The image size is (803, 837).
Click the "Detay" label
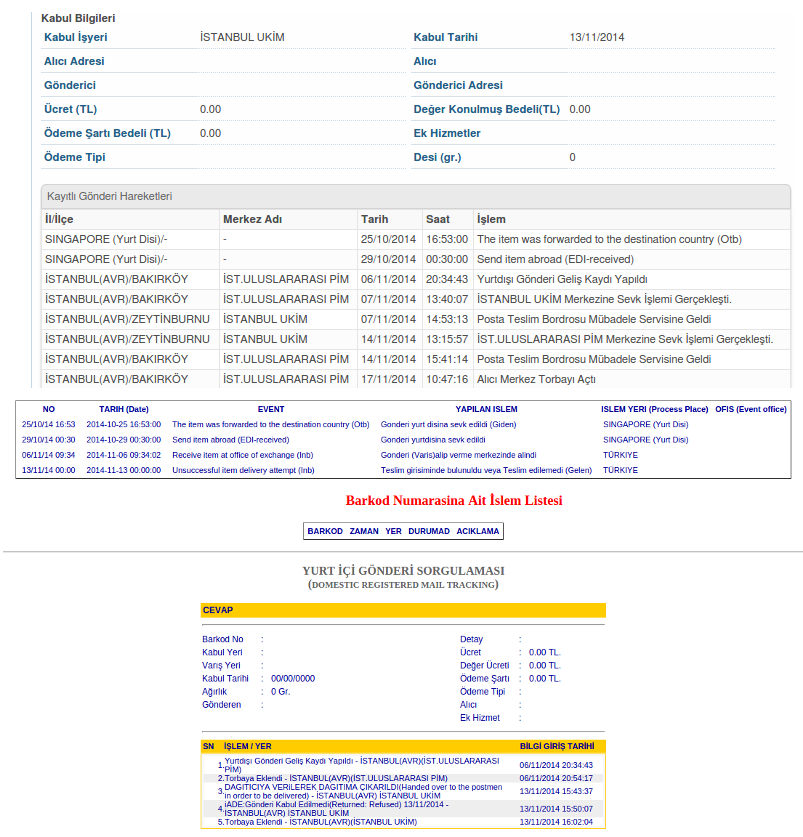tap(471, 639)
